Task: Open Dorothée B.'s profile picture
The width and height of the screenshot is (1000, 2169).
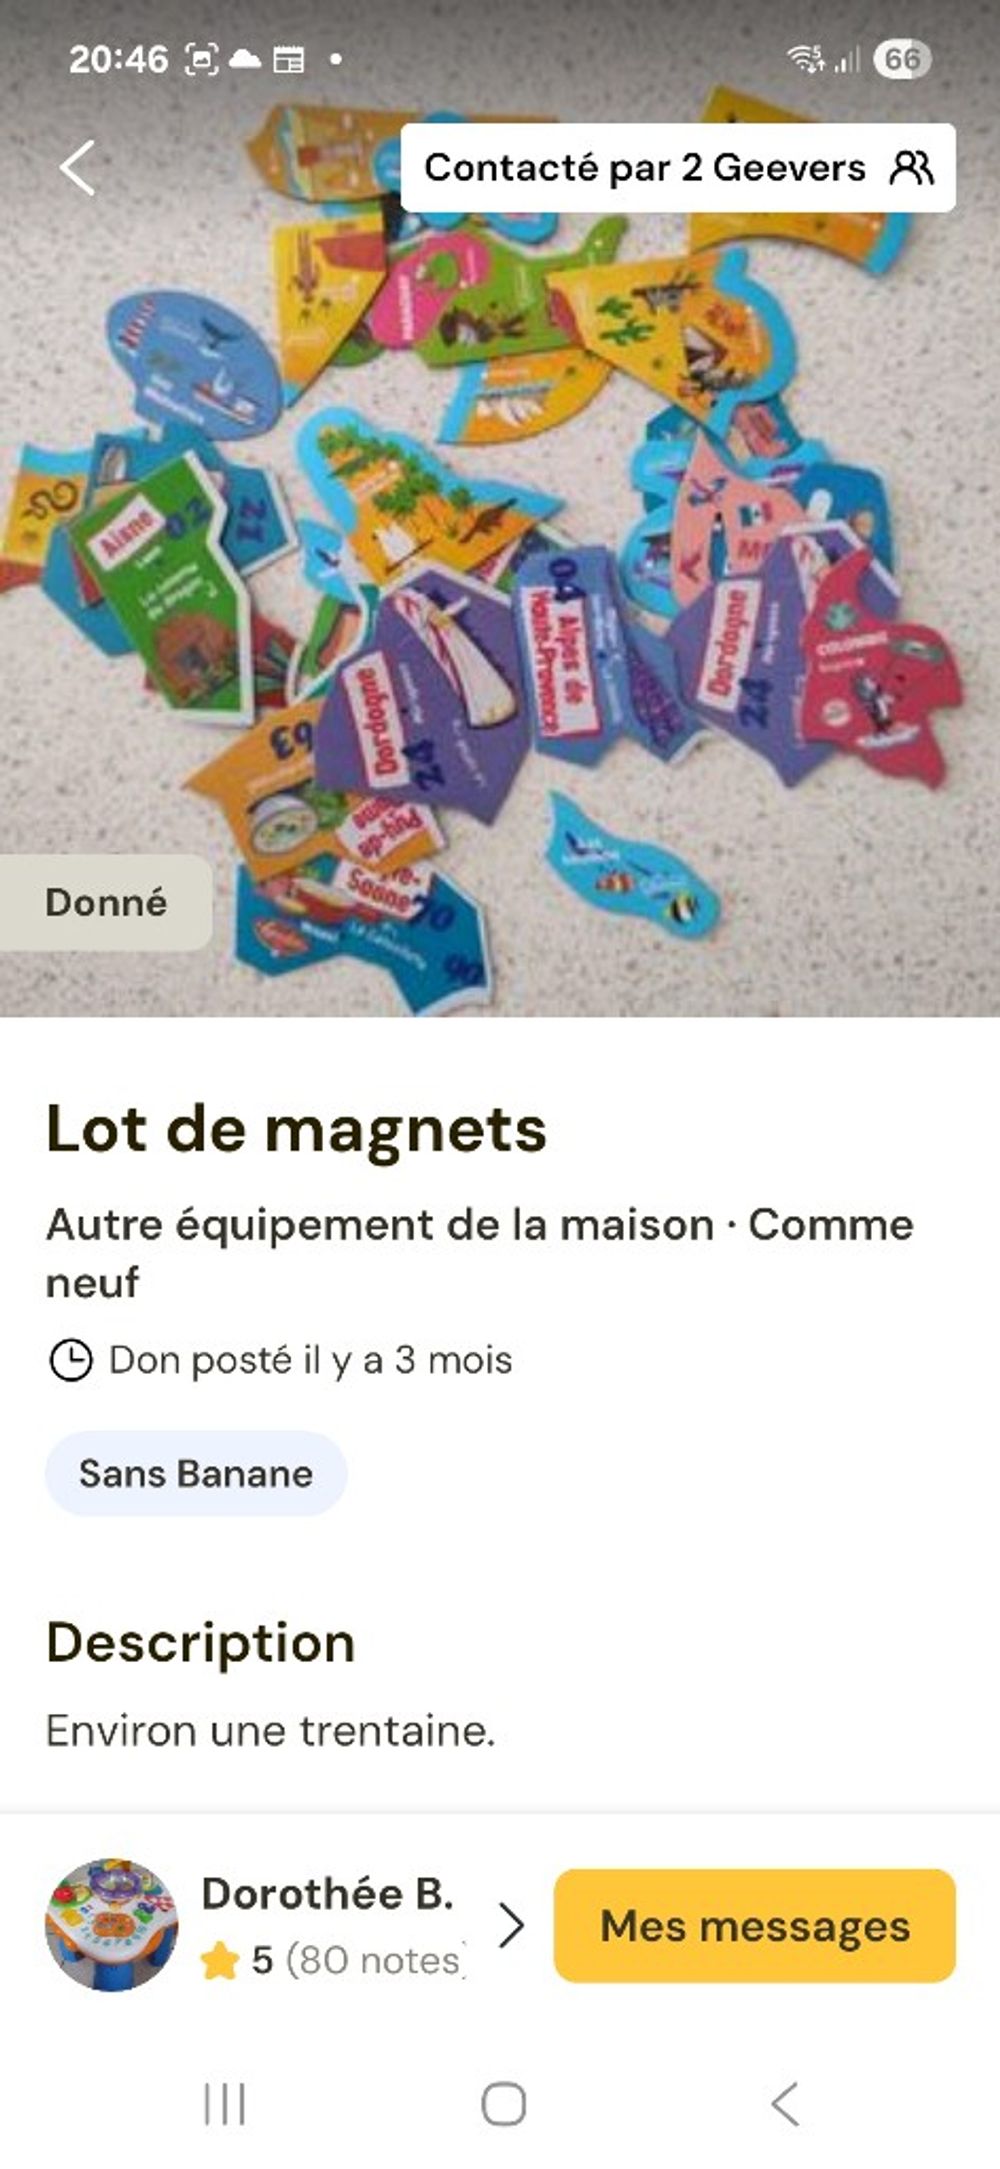Action: [112, 1925]
